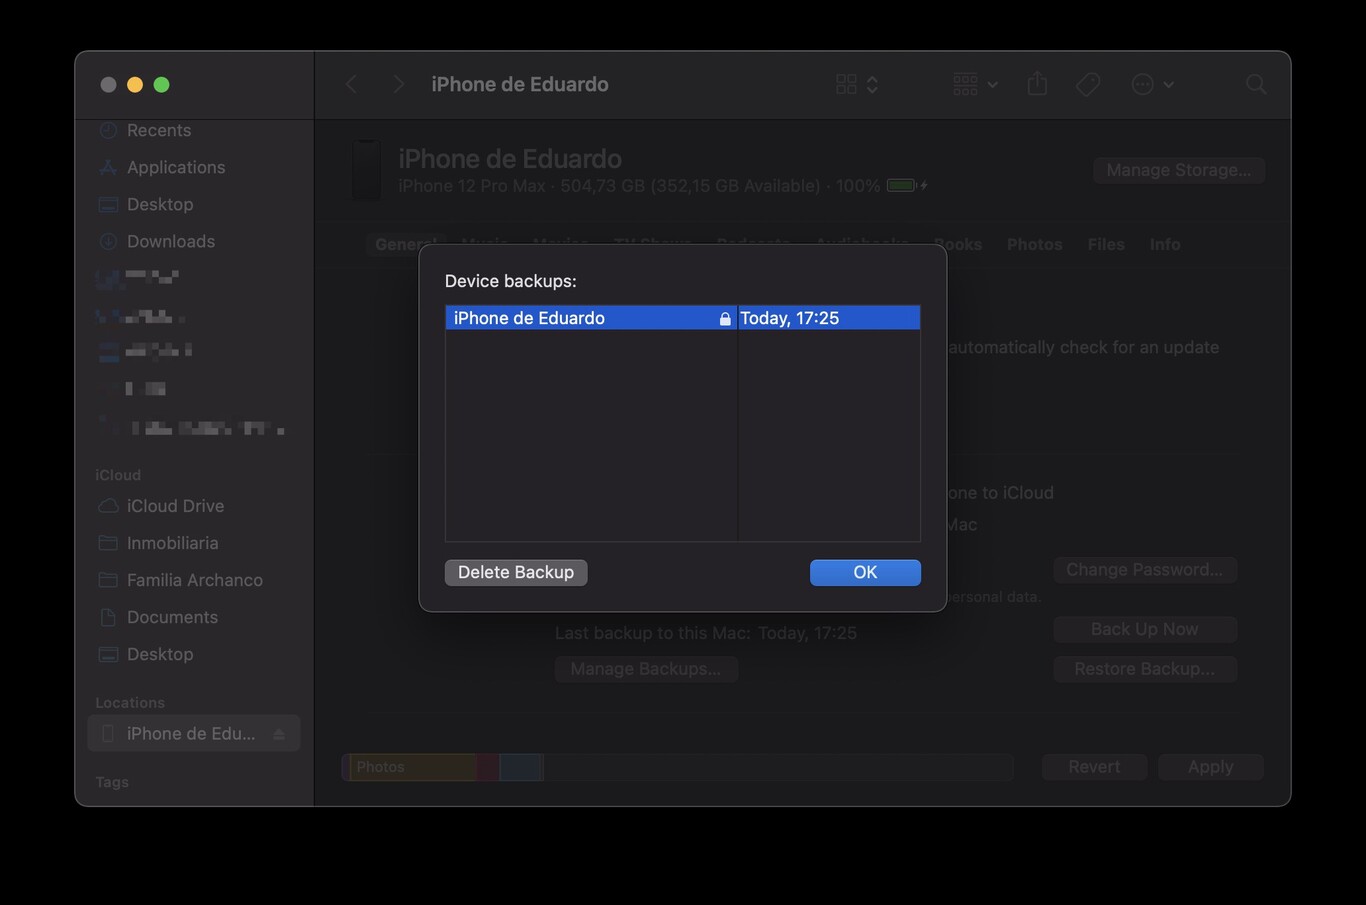Open the view switcher icon dropdown
Image resolution: width=1366 pixels, height=905 pixels.
click(857, 85)
